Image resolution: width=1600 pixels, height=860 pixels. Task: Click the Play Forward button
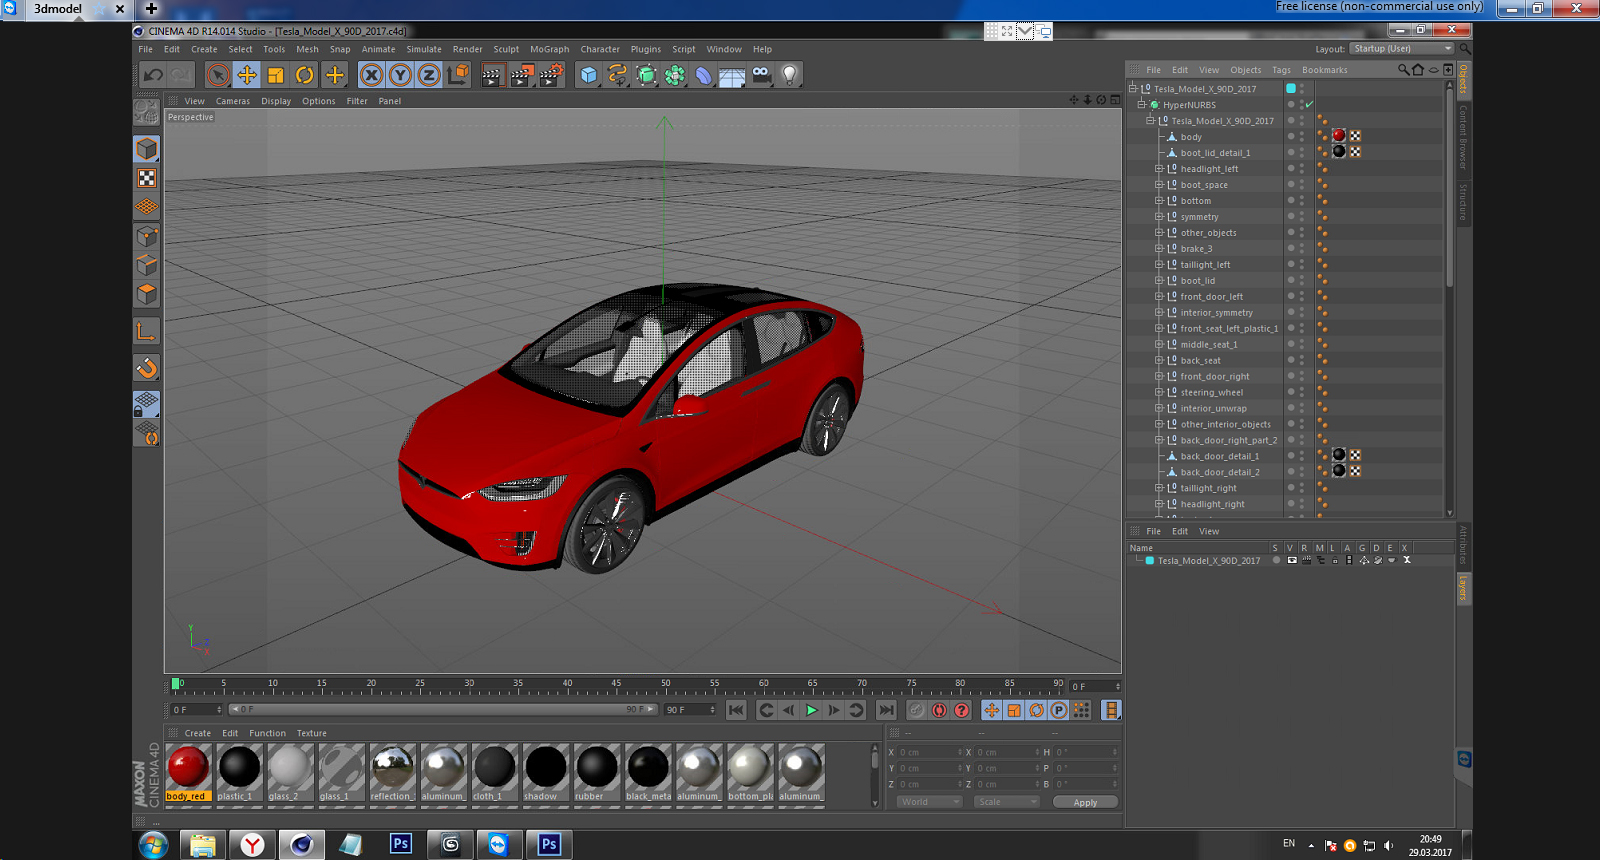click(x=811, y=710)
